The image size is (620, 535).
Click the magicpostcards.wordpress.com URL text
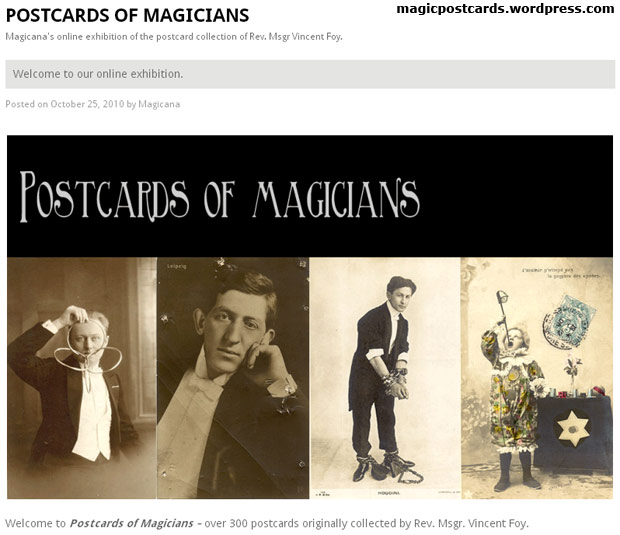pos(505,9)
